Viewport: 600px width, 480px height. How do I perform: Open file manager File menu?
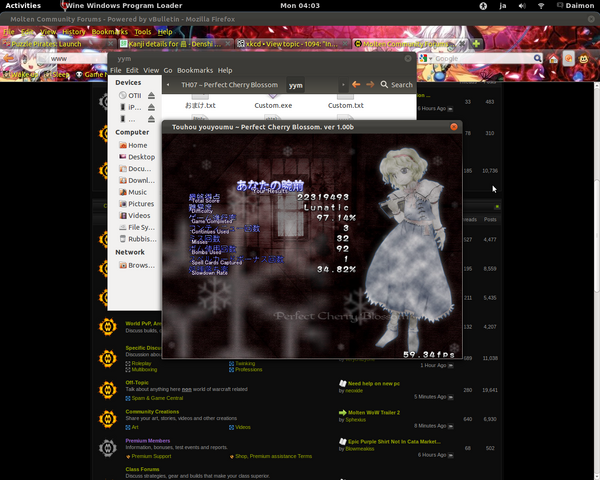116,70
